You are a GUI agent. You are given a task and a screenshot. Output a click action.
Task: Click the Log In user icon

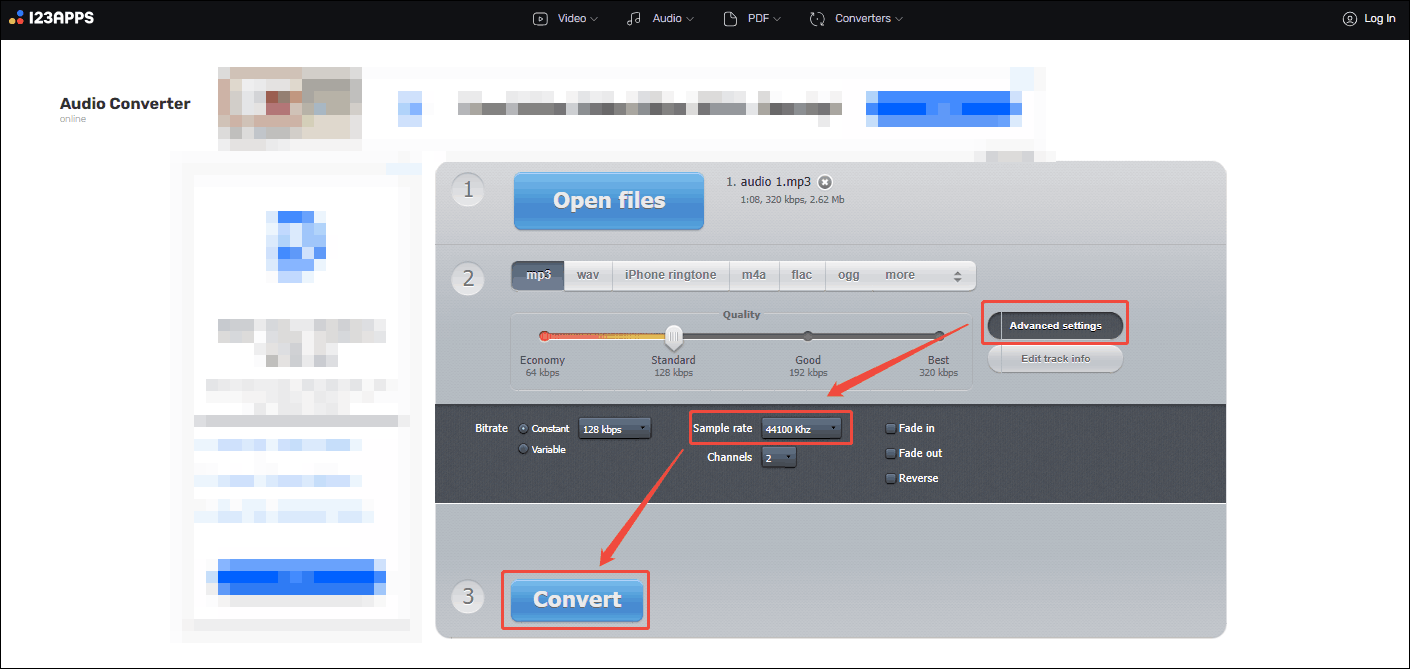1349,19
